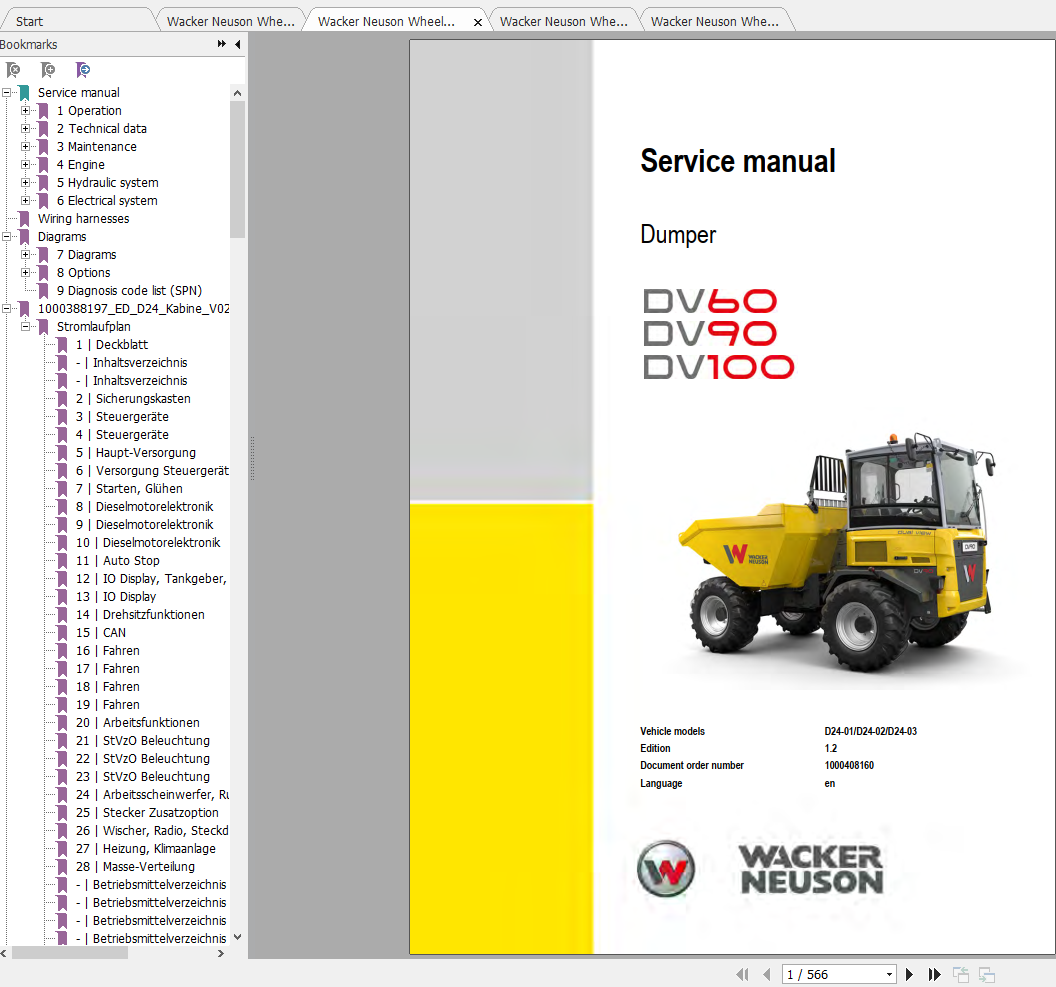
Task: Click the last page navigation icon
Action: pyautogui.click(x=933, y=974)
